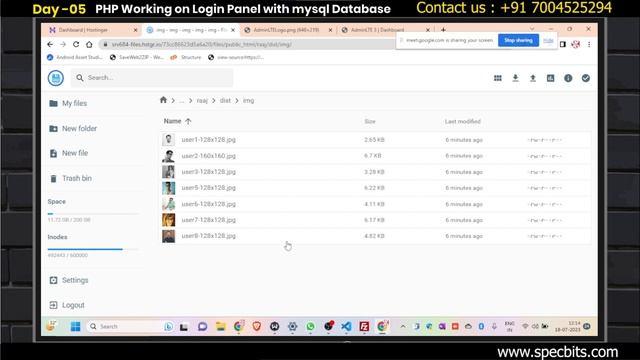Open the search tab list dropdown

pyautogui.click(x=532, y=29)
